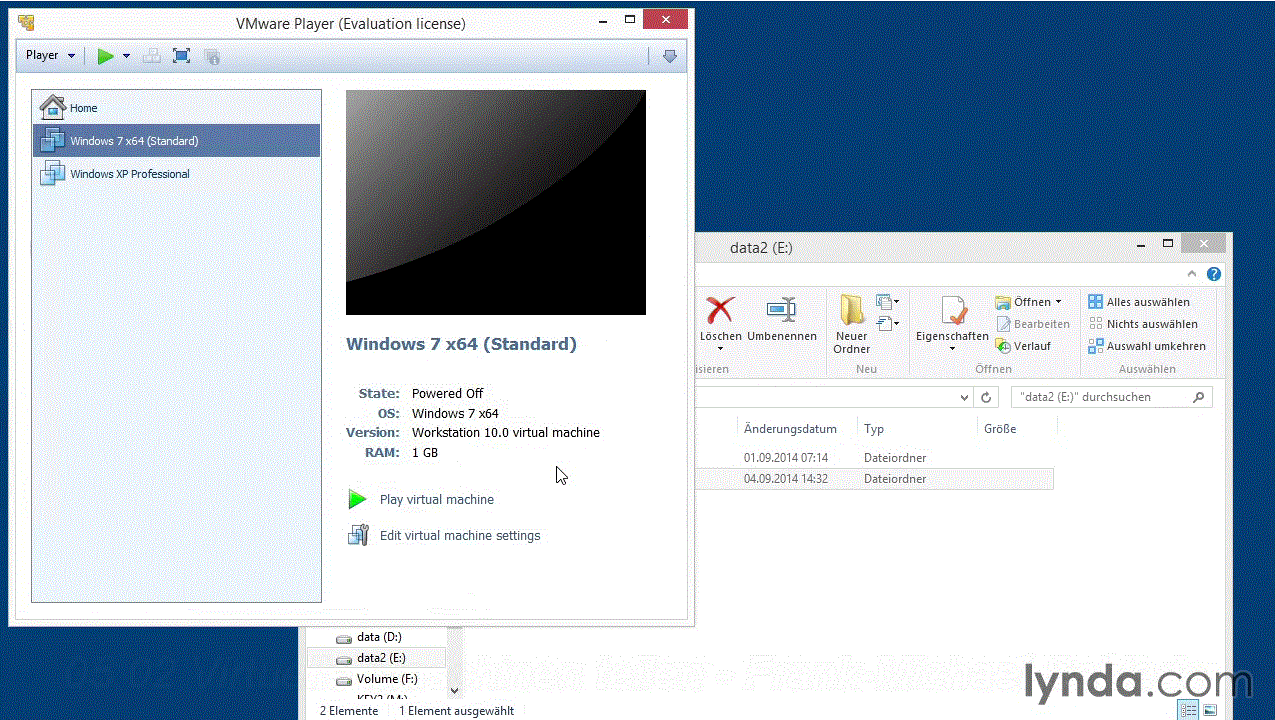Select row dated 01.09.2014 07:14
The height and width of the screenshot is (720, 1275).
coord(874,458)
